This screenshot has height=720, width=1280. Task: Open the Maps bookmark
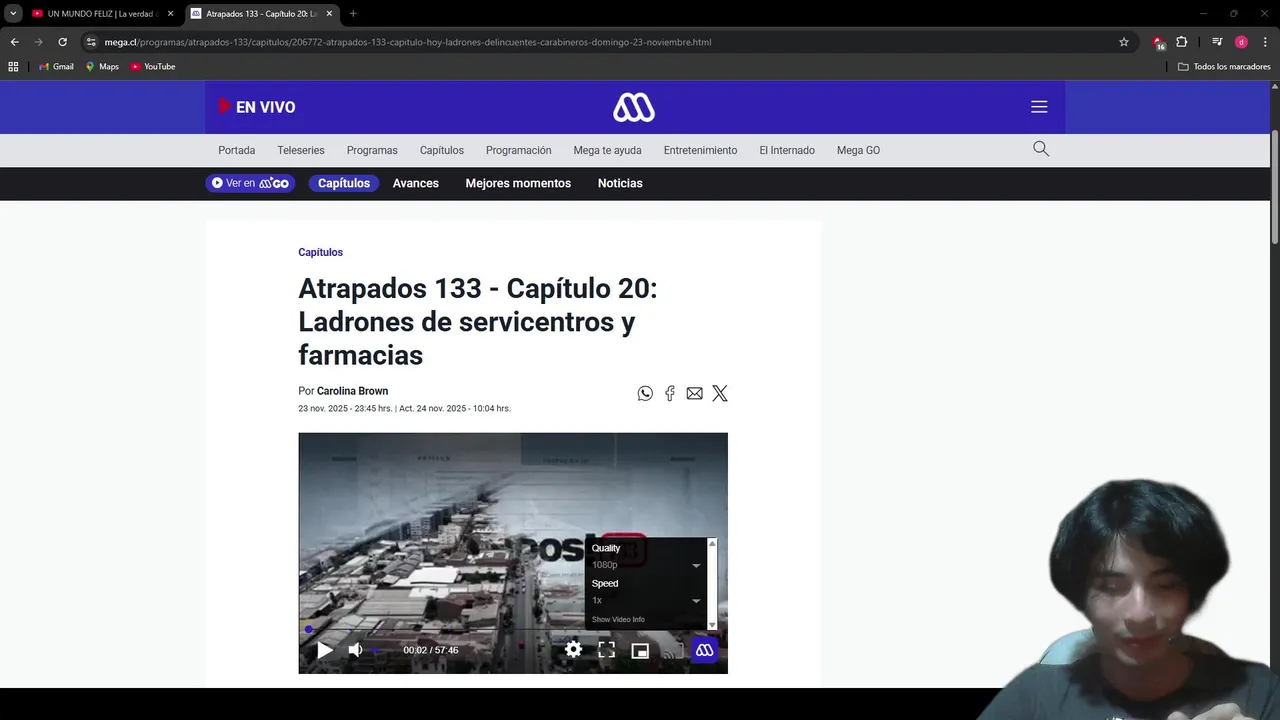[102, 67]
